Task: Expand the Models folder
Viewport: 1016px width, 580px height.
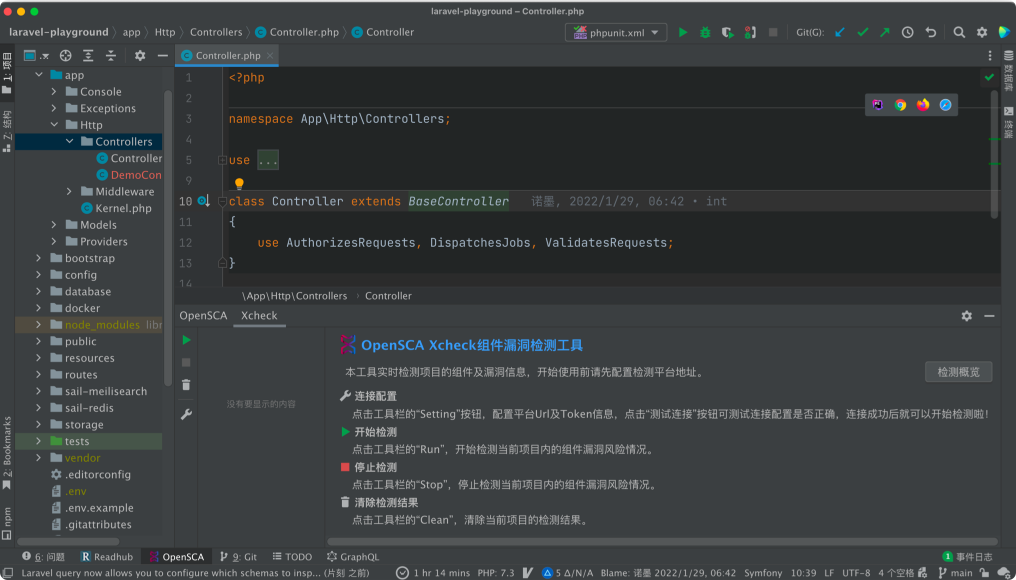Action: pos(54,225)
